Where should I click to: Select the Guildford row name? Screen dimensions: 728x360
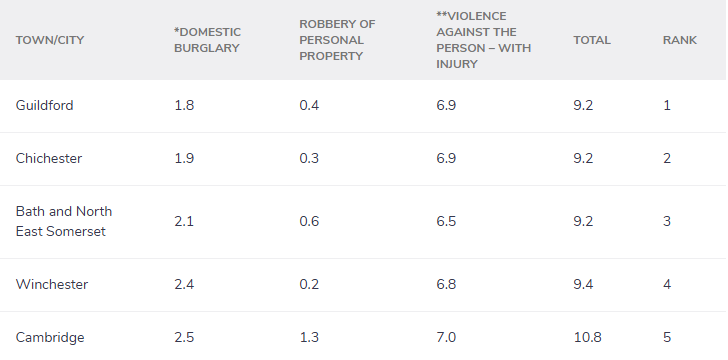tap(45, 105)
